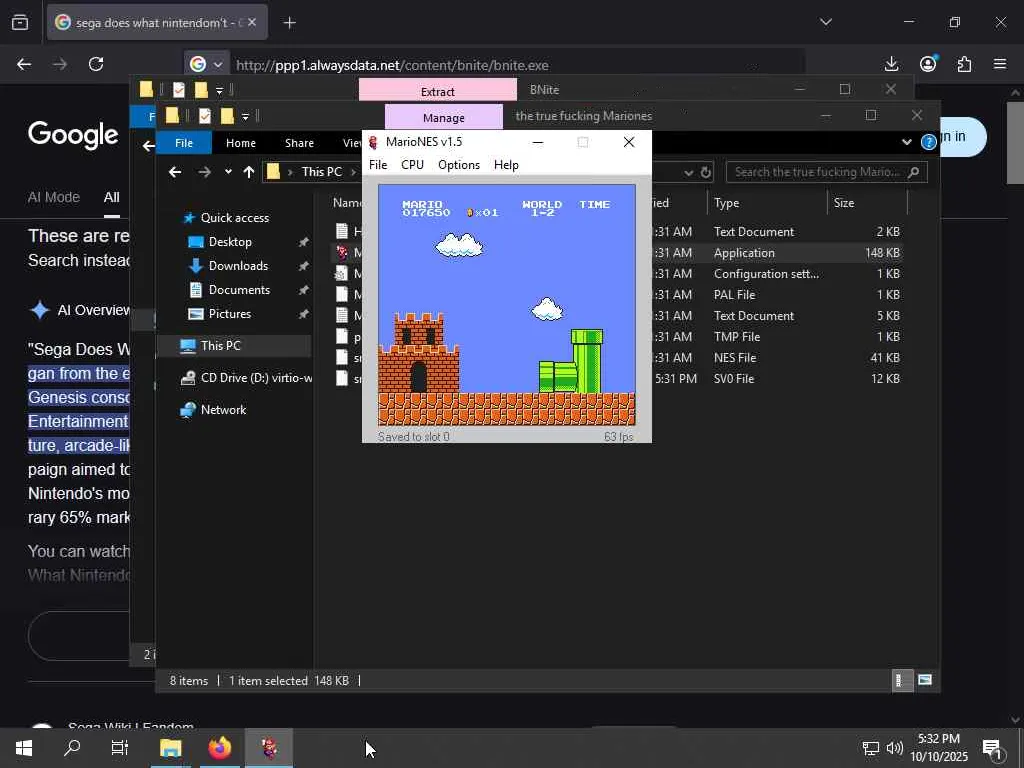The width and height of the screenshot is (1024, 768).
Task: Switch Explorer to large icons view
Action: click(925, 680)
